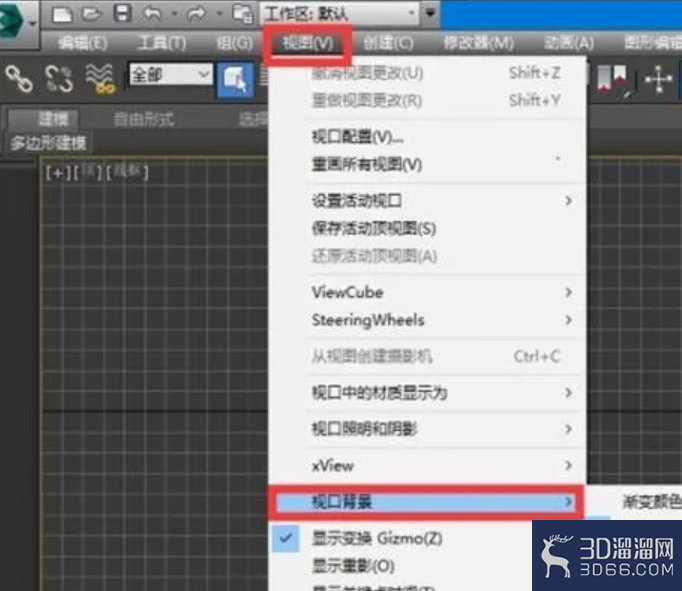Select the Unlink Selection broken chain icon
The image size is (682, 591).
click(x=59, y=79)
